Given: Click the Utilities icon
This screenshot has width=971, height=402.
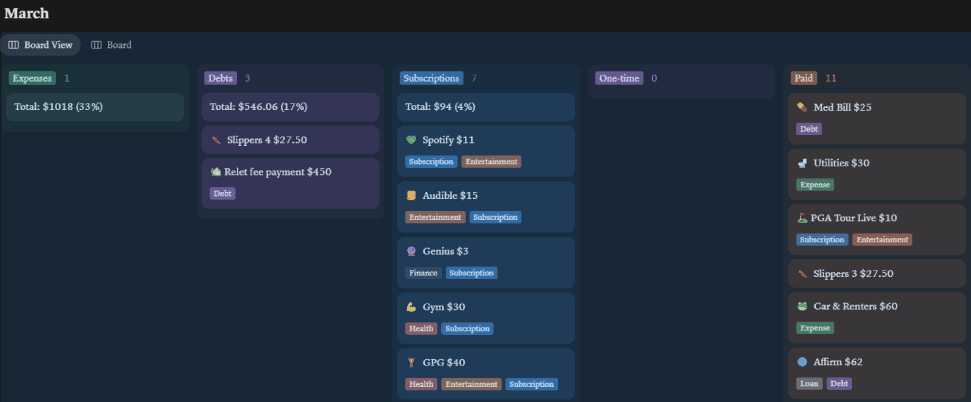Looking at the screenshot, I should click(x=803, y=163).
